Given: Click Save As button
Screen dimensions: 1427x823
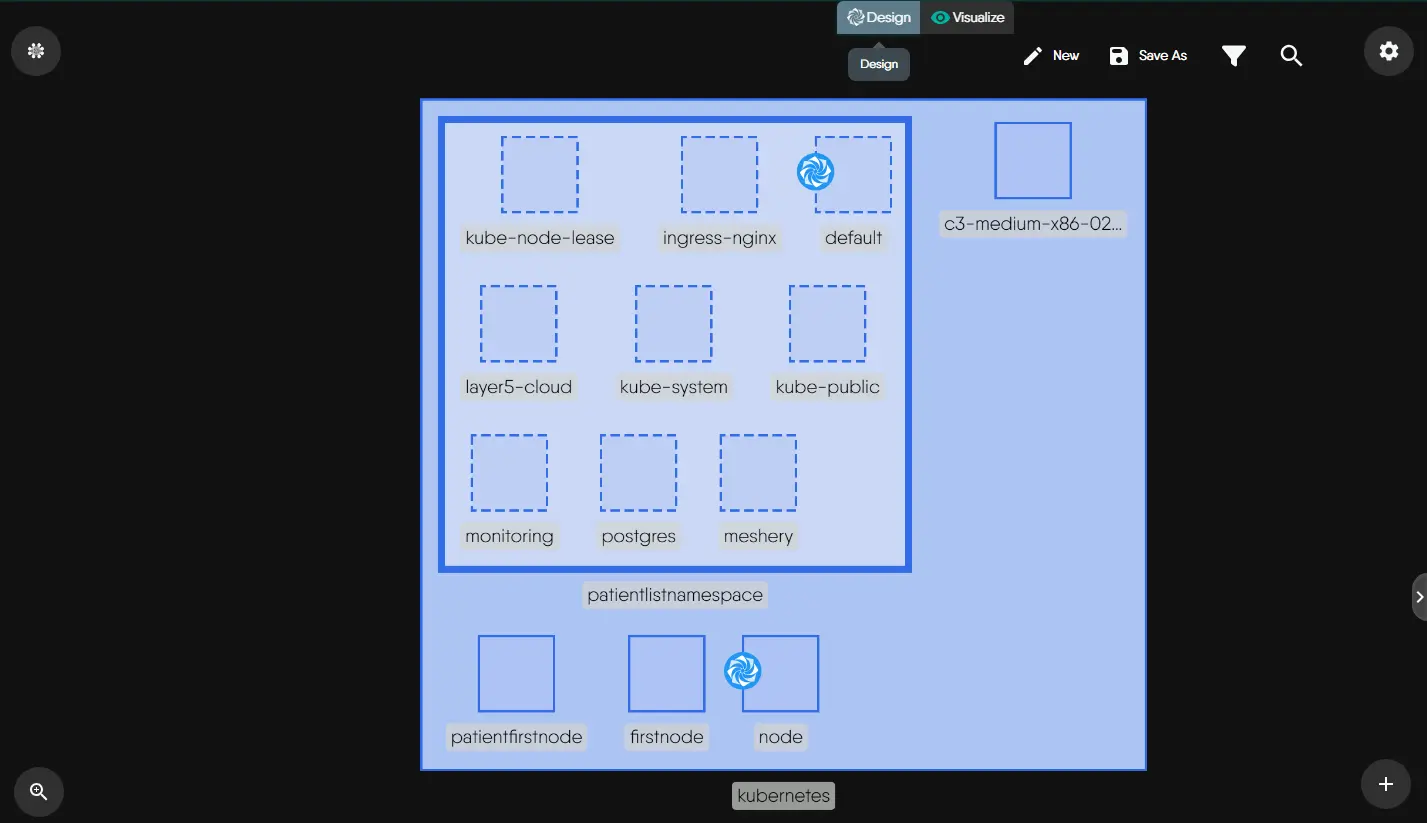Looking at the screenshot, I should [1148, 56].
